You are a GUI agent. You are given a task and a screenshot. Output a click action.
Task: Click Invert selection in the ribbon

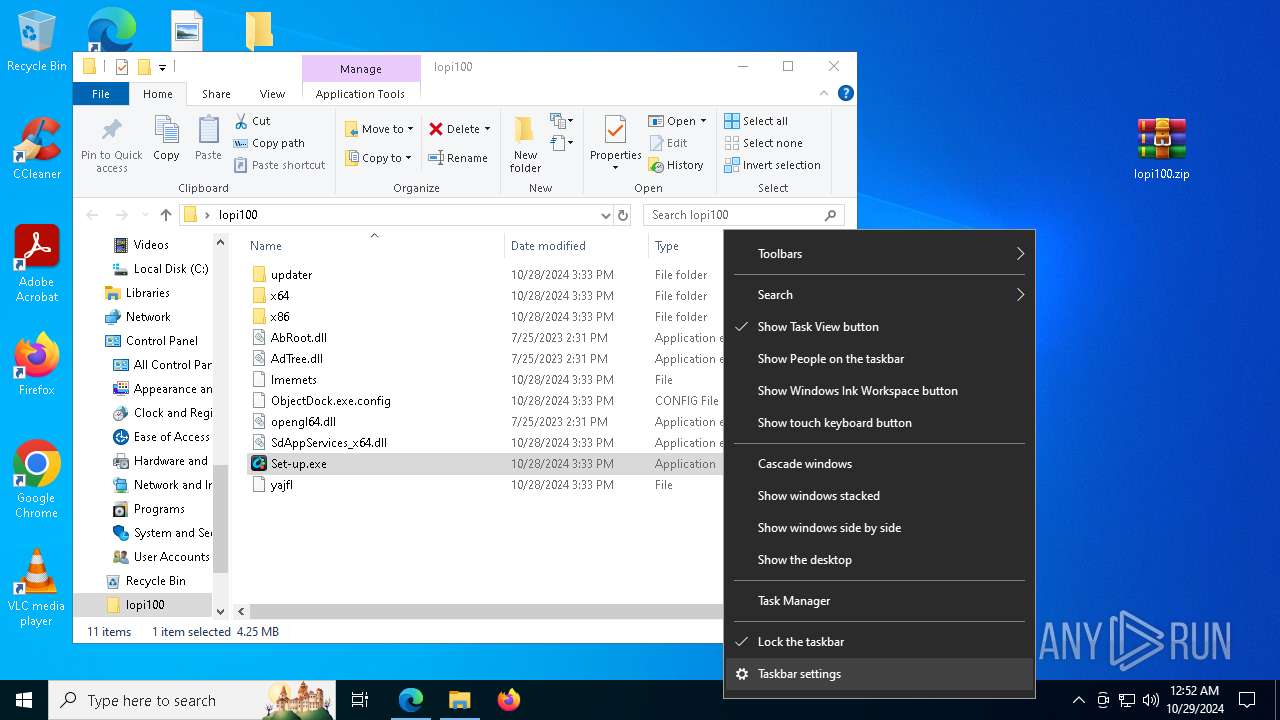pyautogui.click(x=772, y=165)
